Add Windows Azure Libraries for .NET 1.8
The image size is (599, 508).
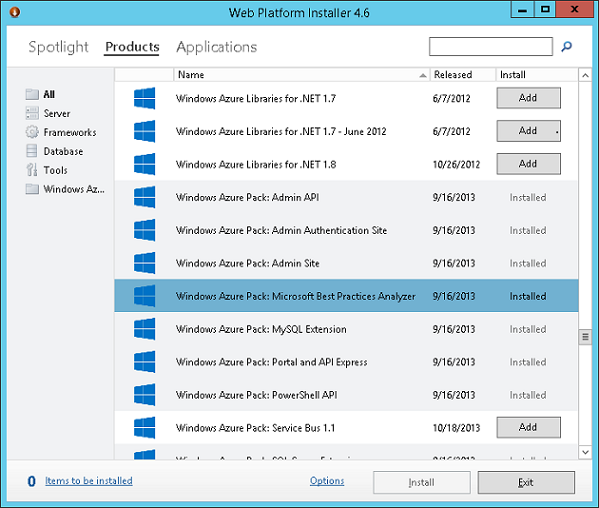tap(528, 164)
